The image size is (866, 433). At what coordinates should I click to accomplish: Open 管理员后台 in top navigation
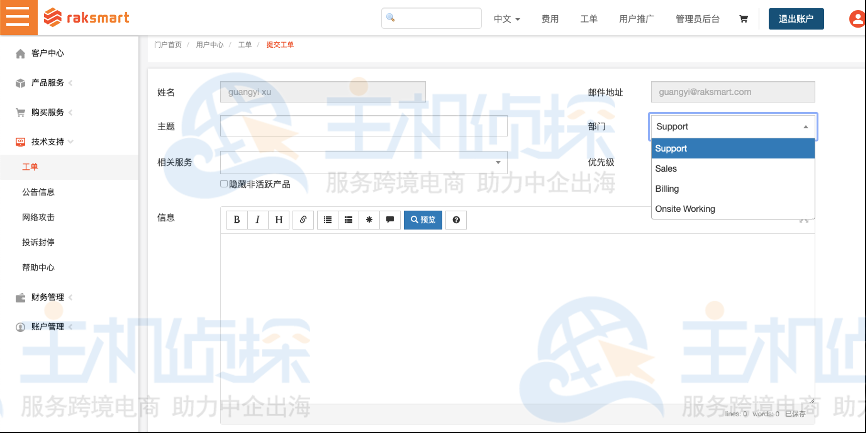698,19
